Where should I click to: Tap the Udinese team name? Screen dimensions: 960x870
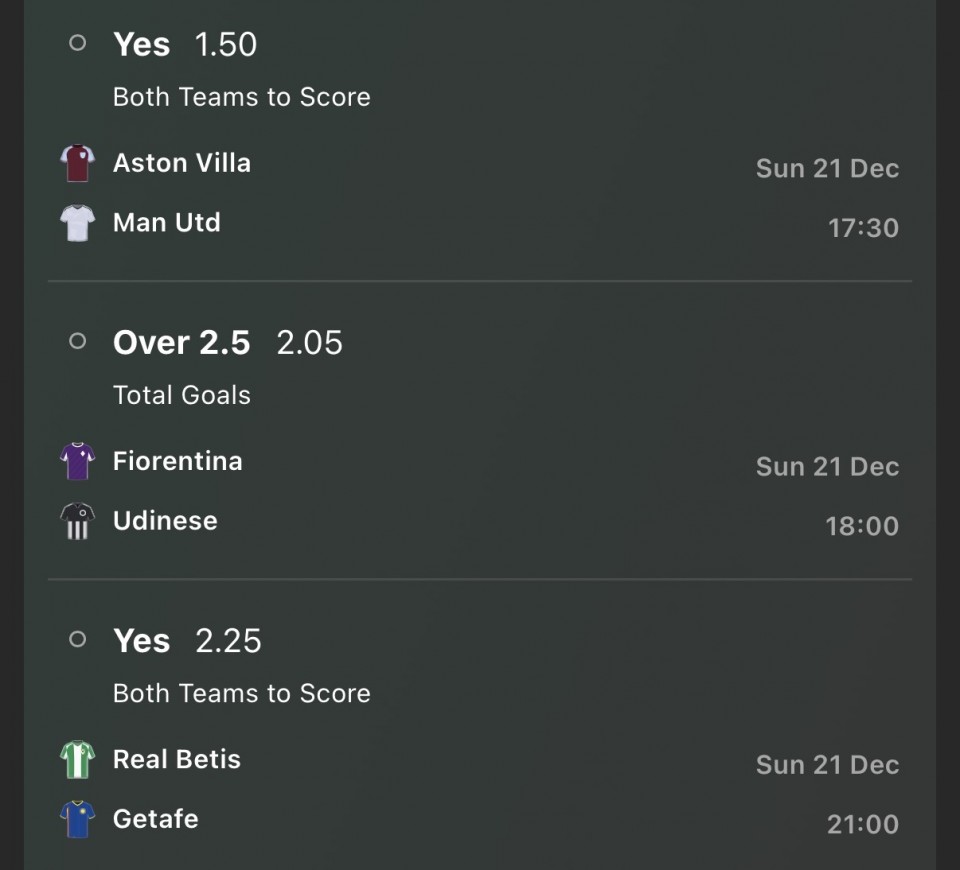[165, 521]
